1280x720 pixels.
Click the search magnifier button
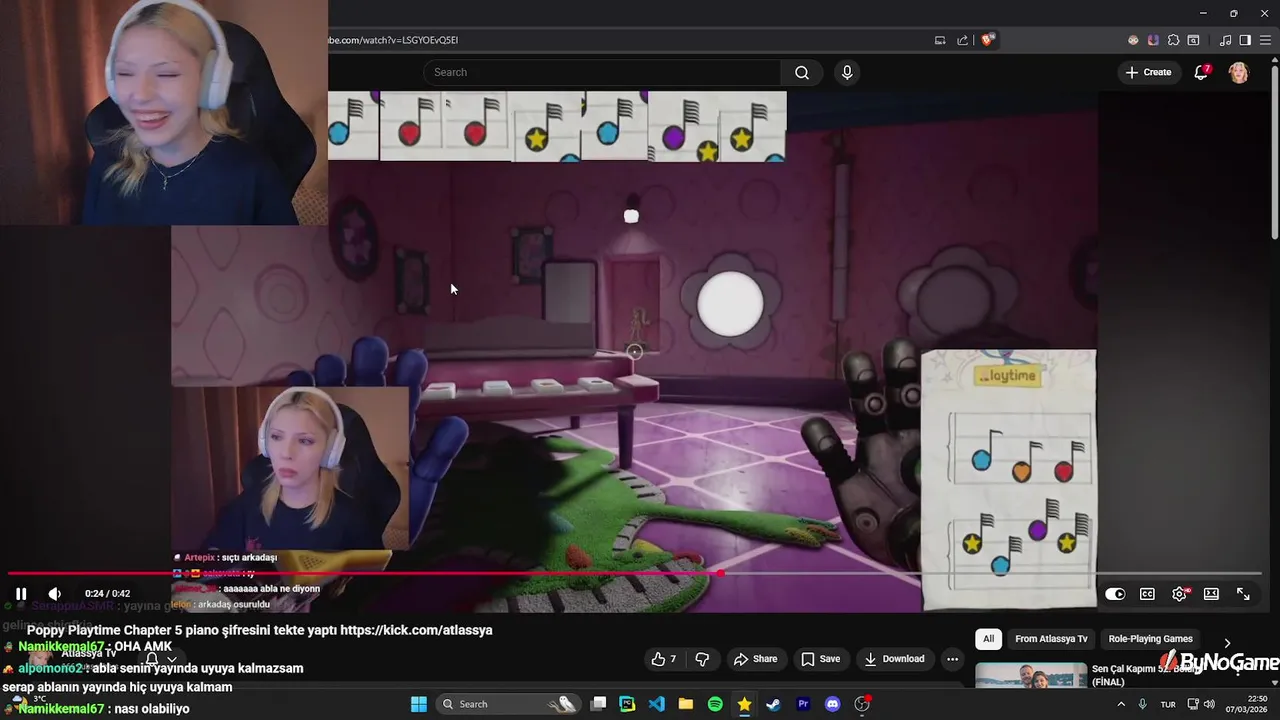click(802, 72)
